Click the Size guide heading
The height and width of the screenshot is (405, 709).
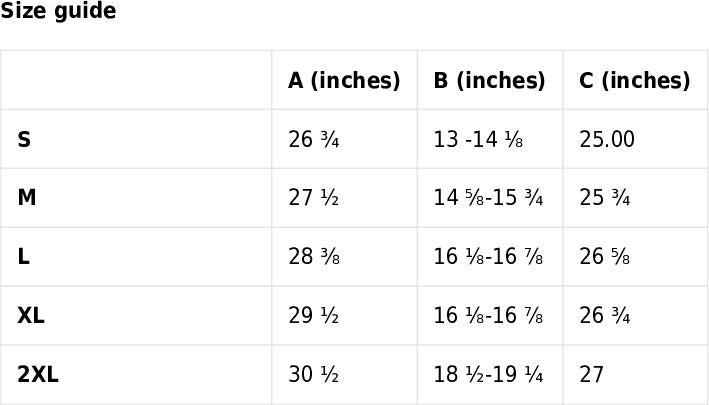point(58,10)
